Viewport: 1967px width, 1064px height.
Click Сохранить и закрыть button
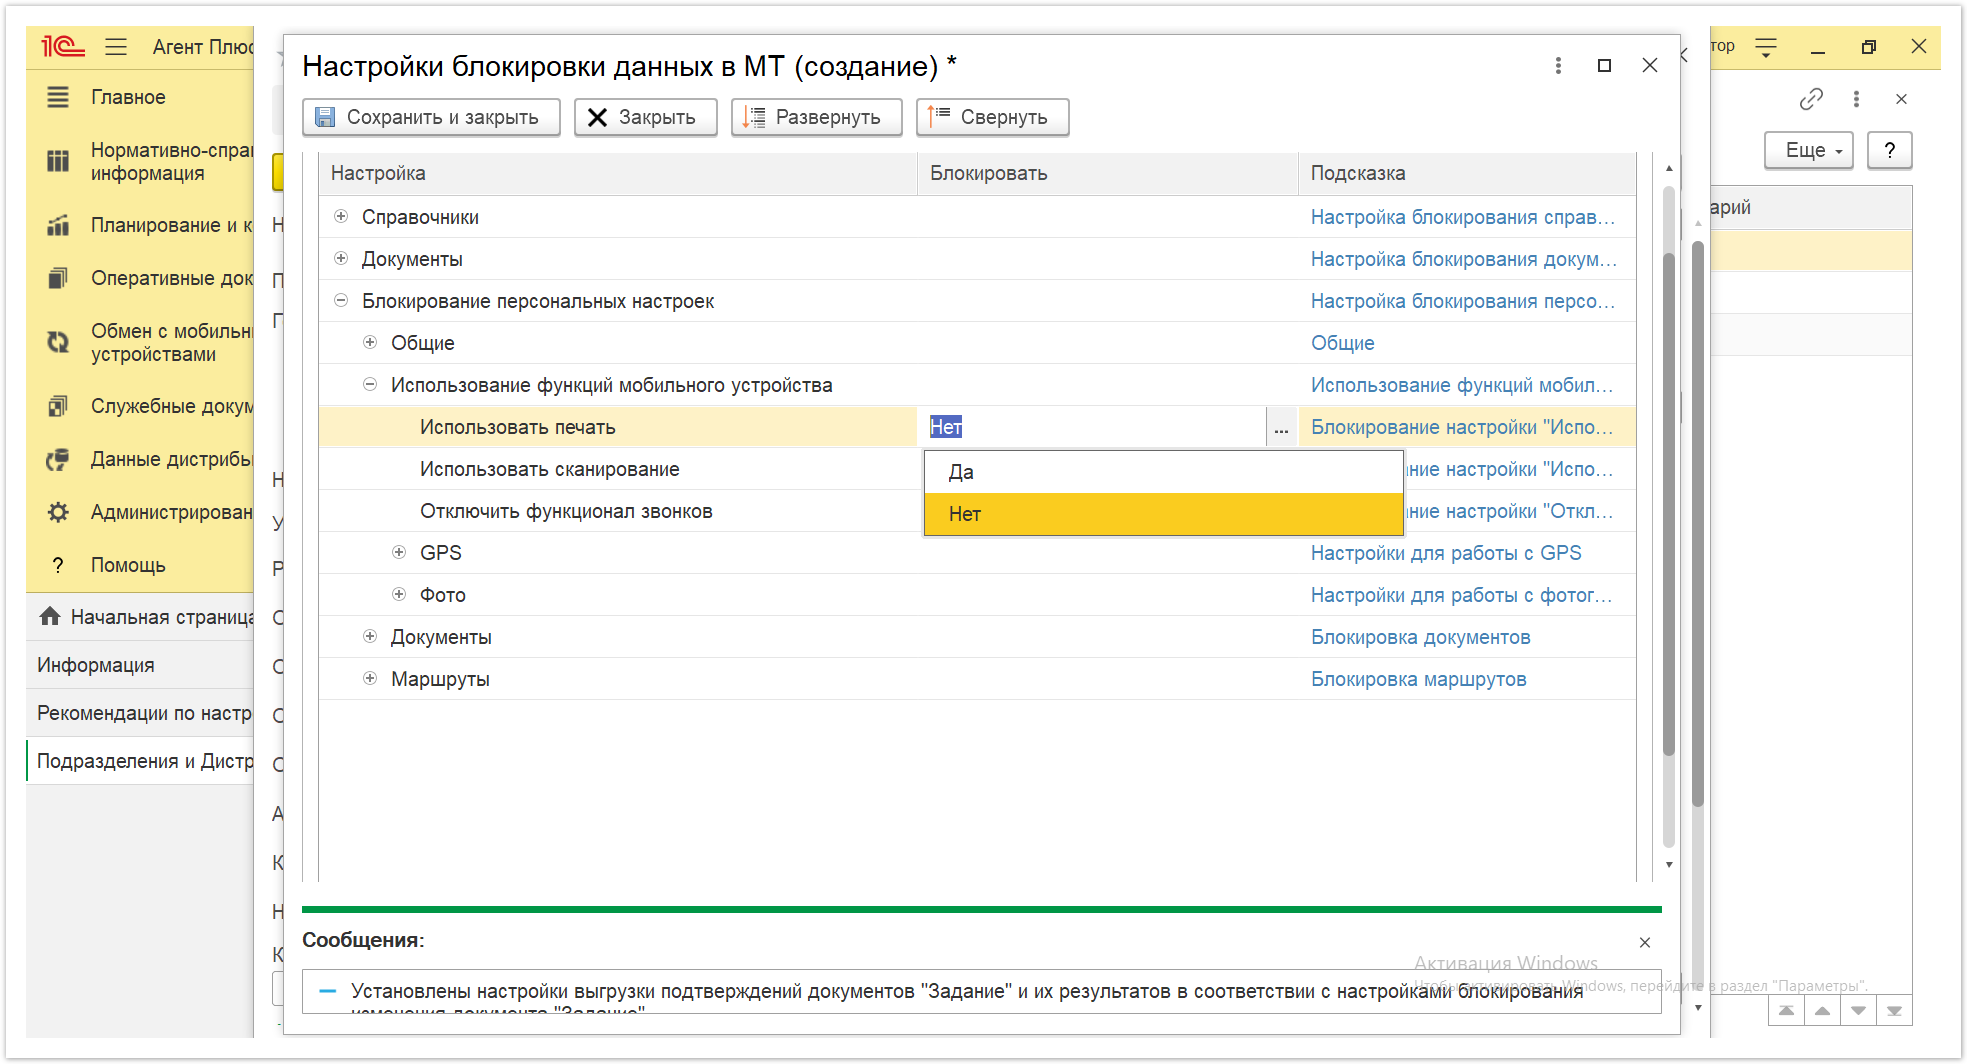click(x=431, y=117)
